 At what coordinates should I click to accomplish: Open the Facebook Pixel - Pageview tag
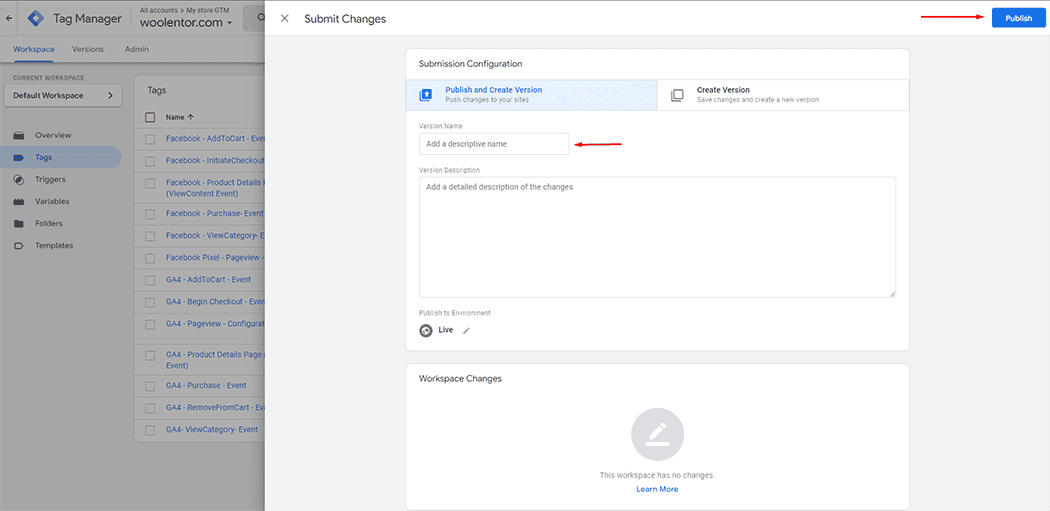215,258
